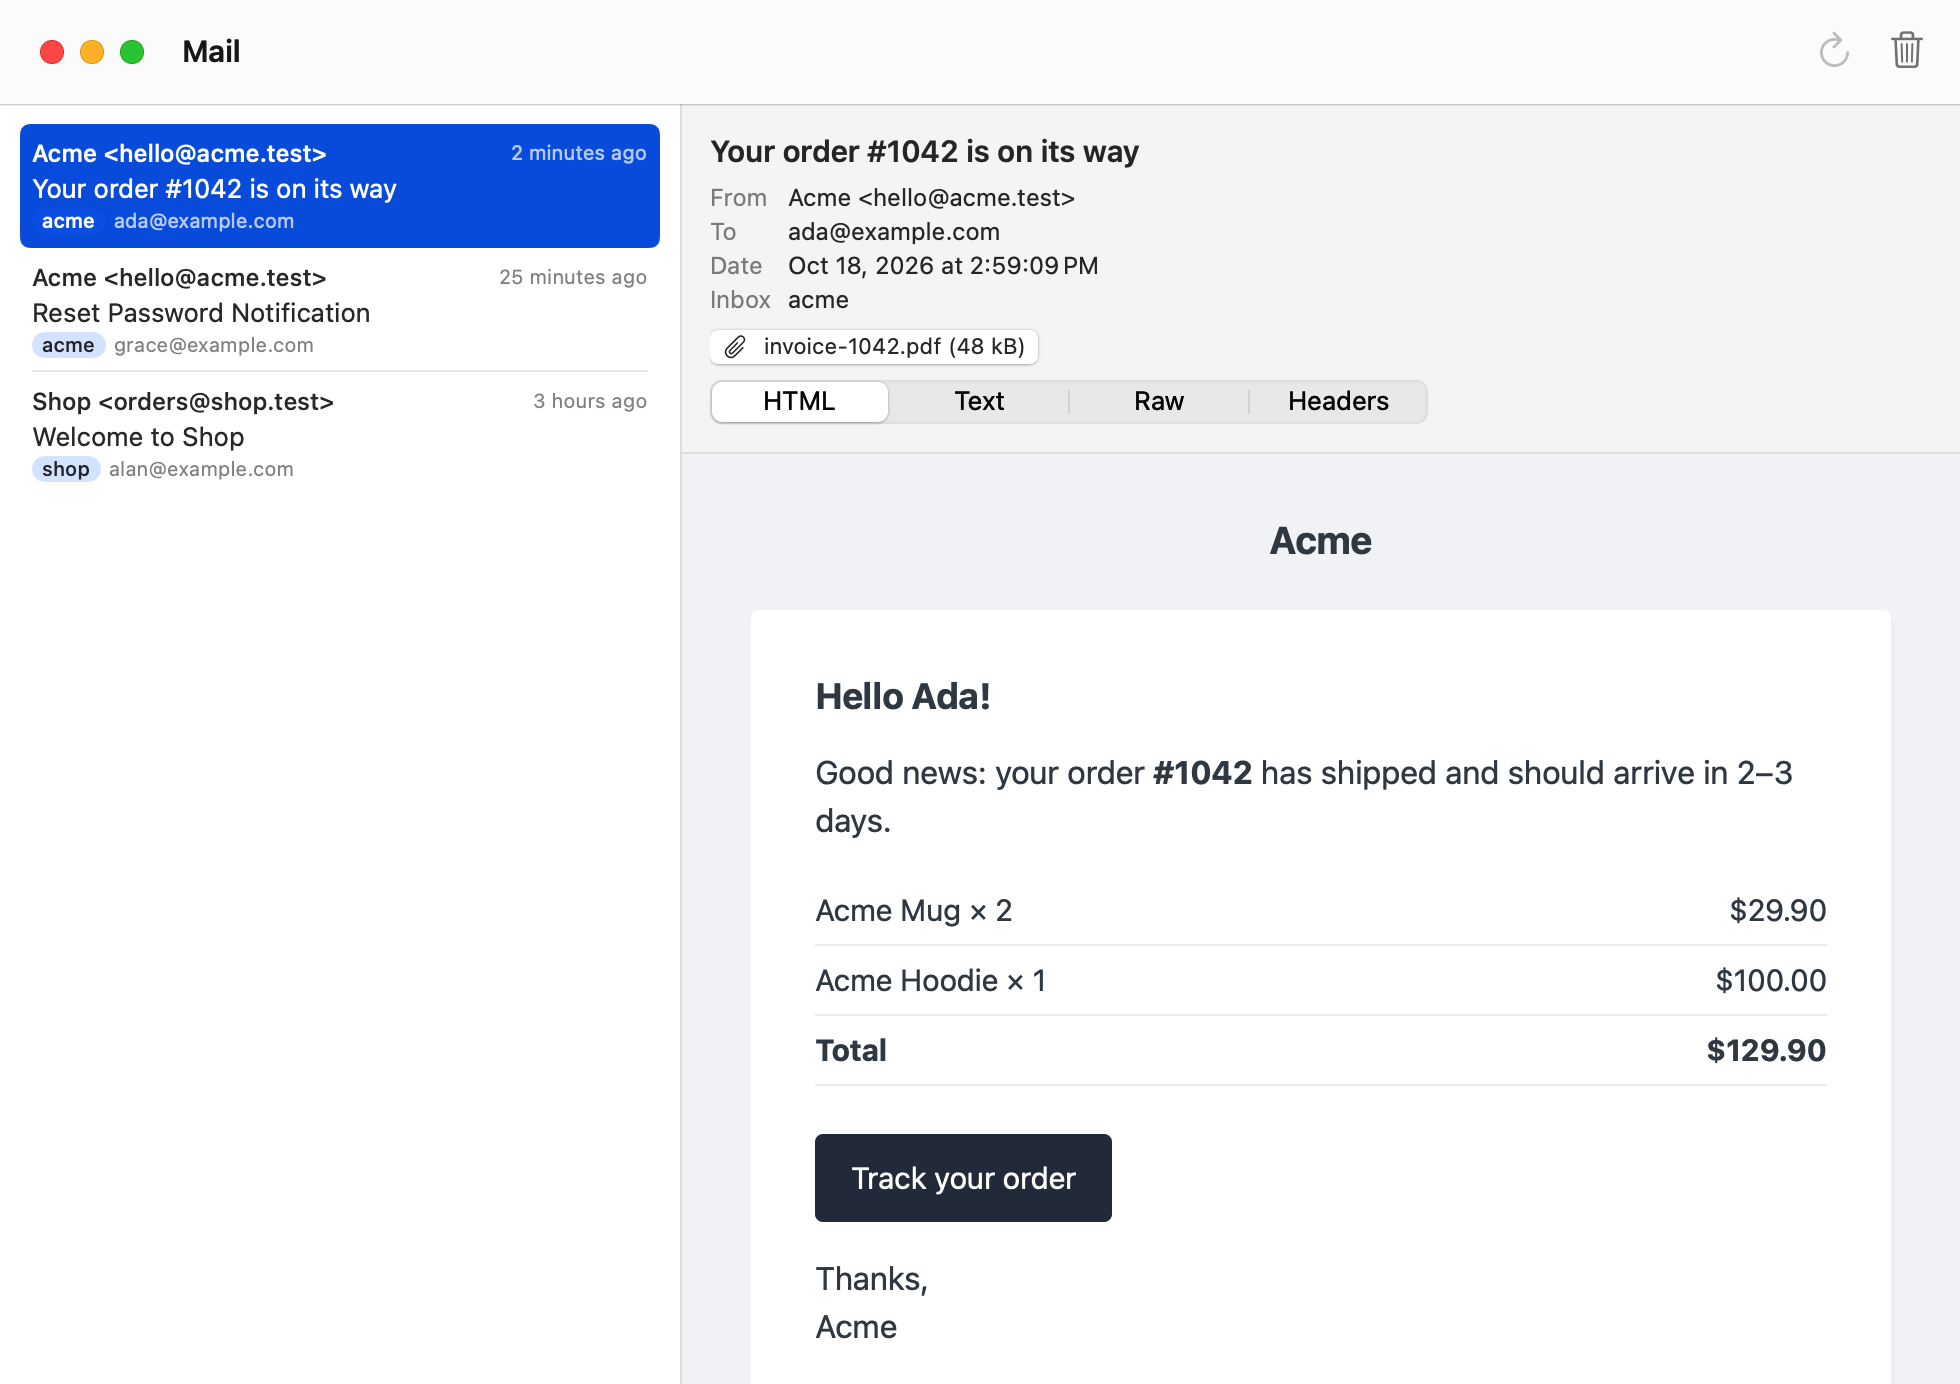Click the red close window button
Screen dimensions: 1960x1384
pyautogui.click(x=52, y=52)
